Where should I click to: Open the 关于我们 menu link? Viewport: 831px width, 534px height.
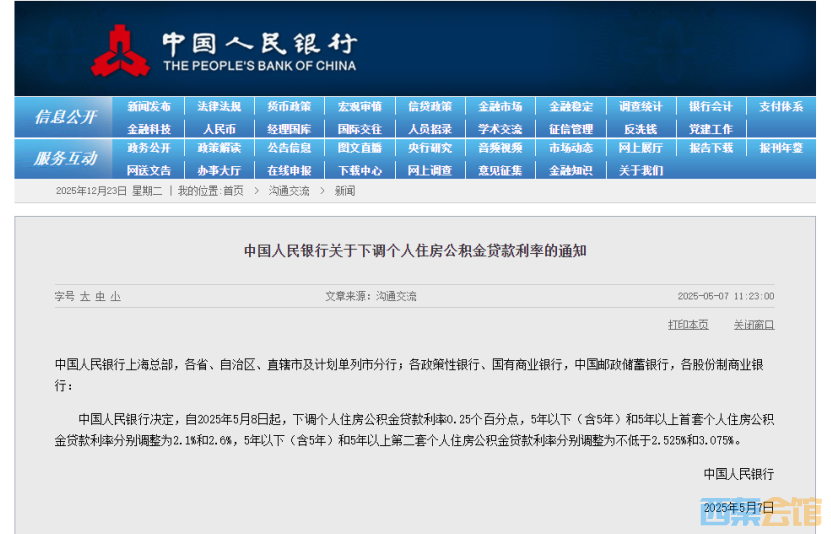point(640,171)
